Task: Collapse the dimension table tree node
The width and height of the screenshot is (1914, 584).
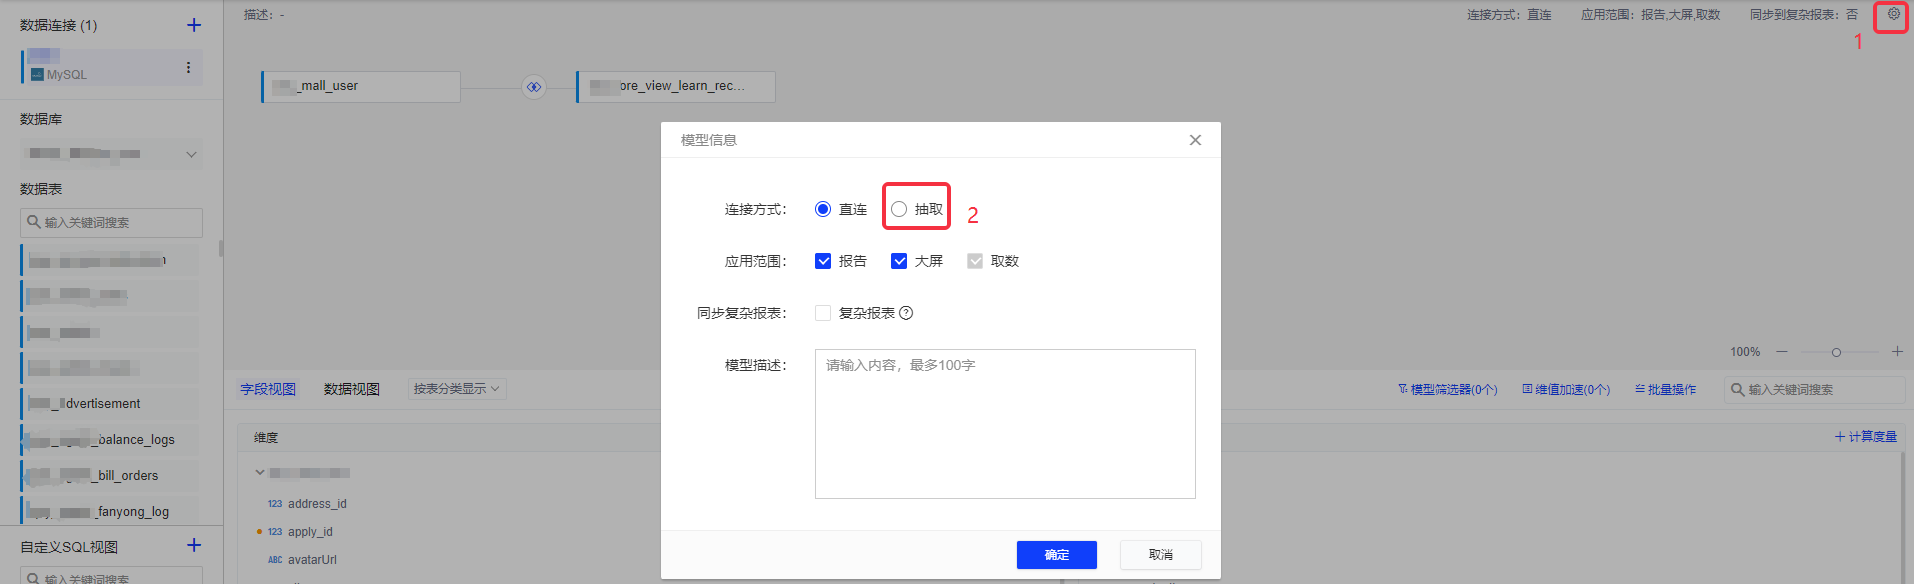Action: coord(260,472)
